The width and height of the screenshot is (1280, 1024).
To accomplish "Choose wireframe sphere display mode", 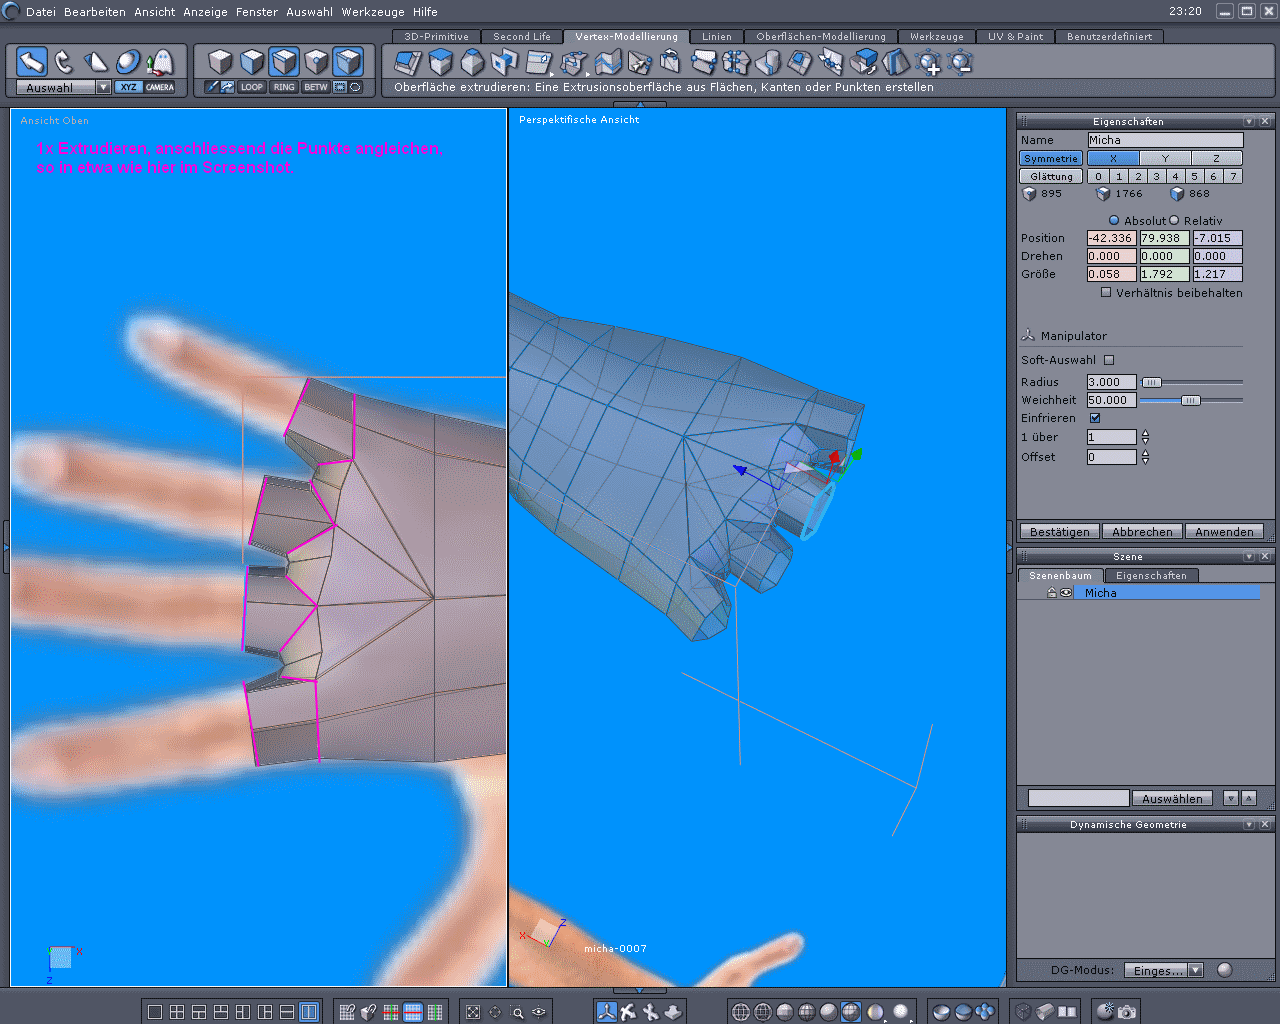I will pos(741,1012).
